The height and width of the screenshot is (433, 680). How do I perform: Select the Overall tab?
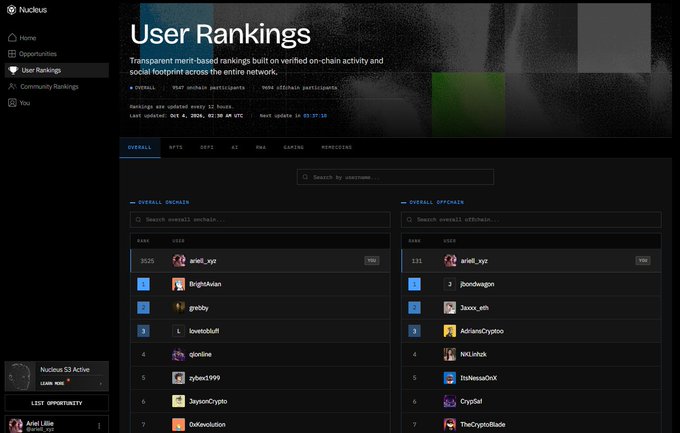[x=140, y=148]
